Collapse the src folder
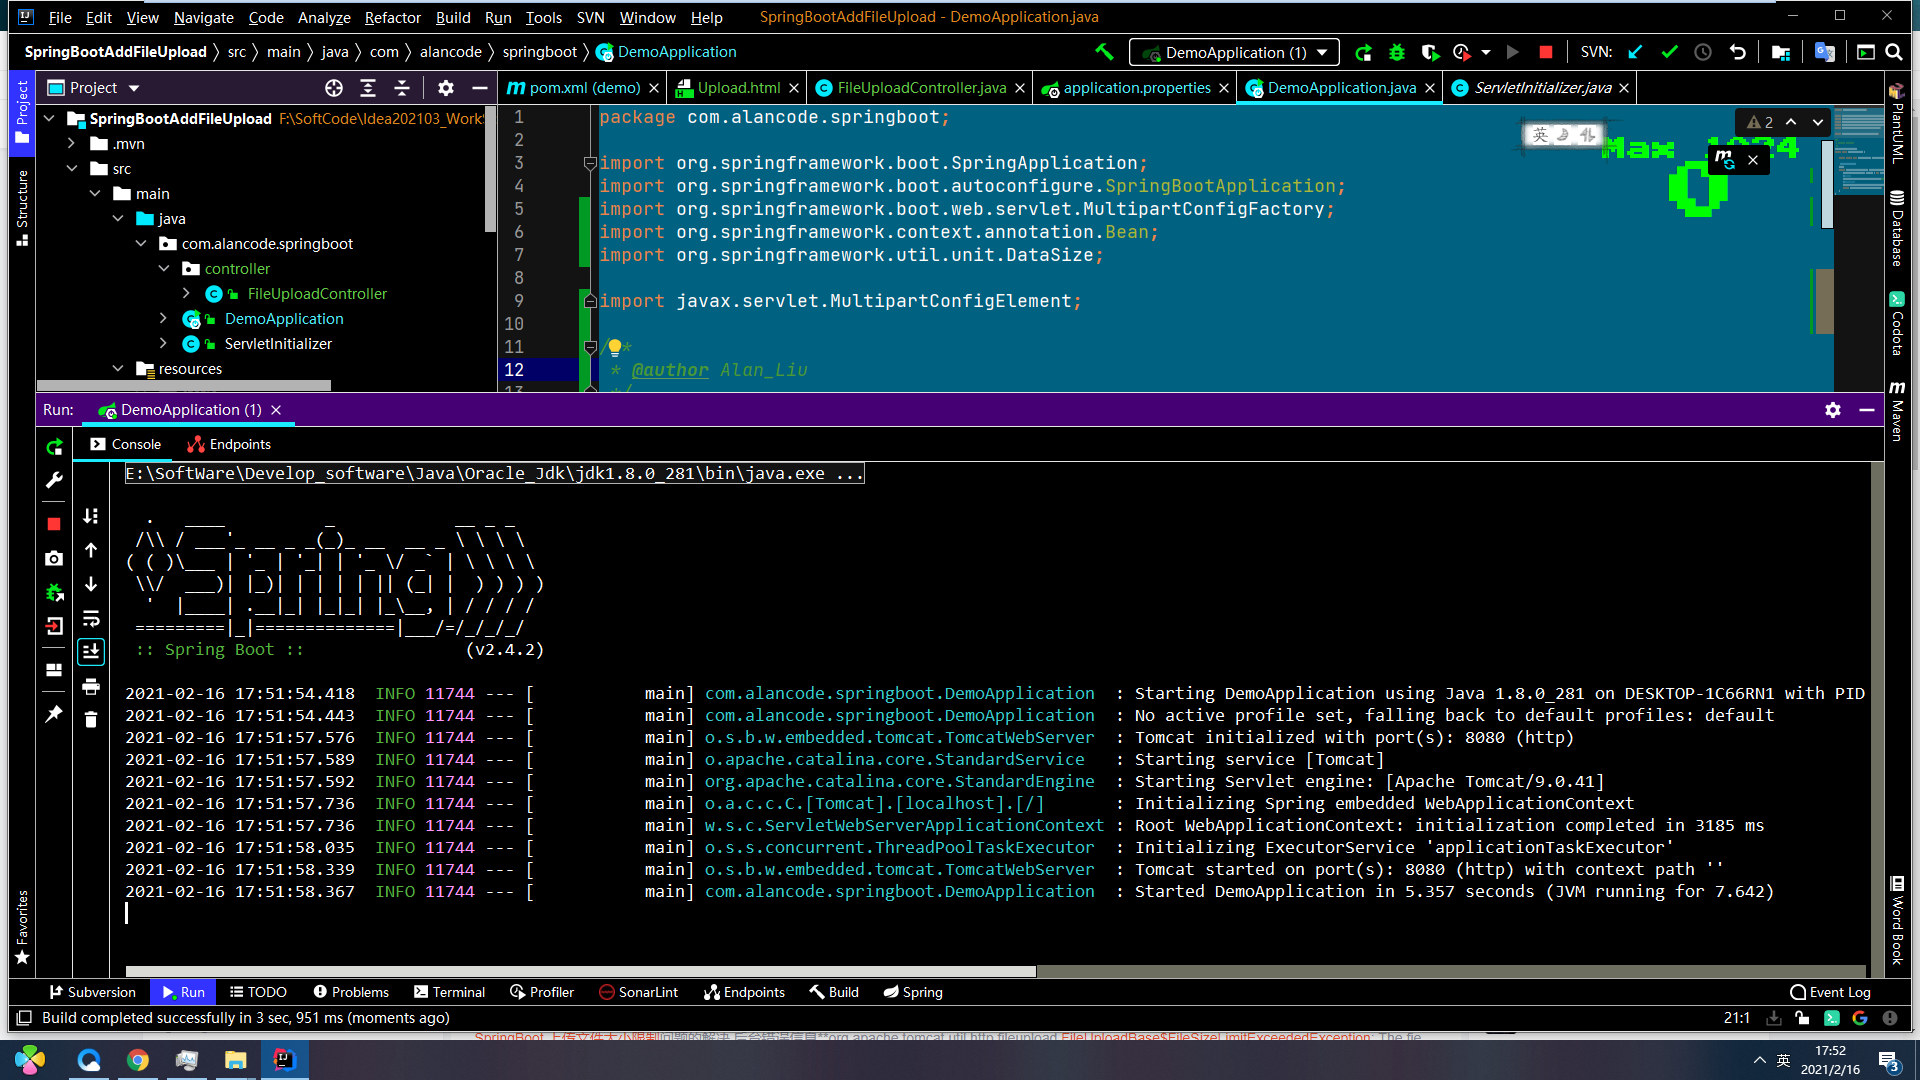 point(72,169)
